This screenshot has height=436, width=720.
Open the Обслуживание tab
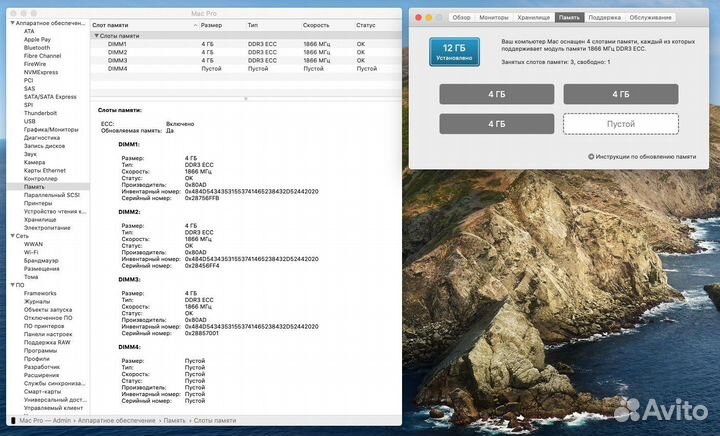coord(651,17)
